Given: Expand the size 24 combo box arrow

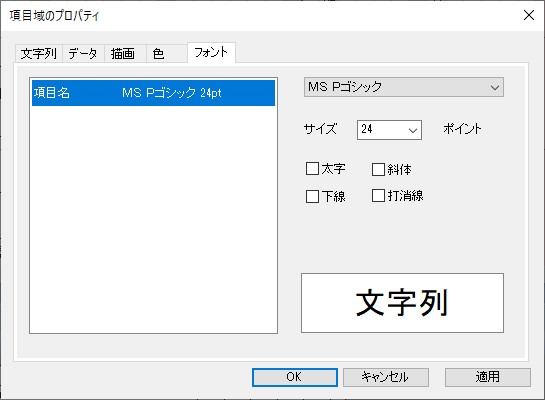Looking at the screenshot, I should 413,130.
